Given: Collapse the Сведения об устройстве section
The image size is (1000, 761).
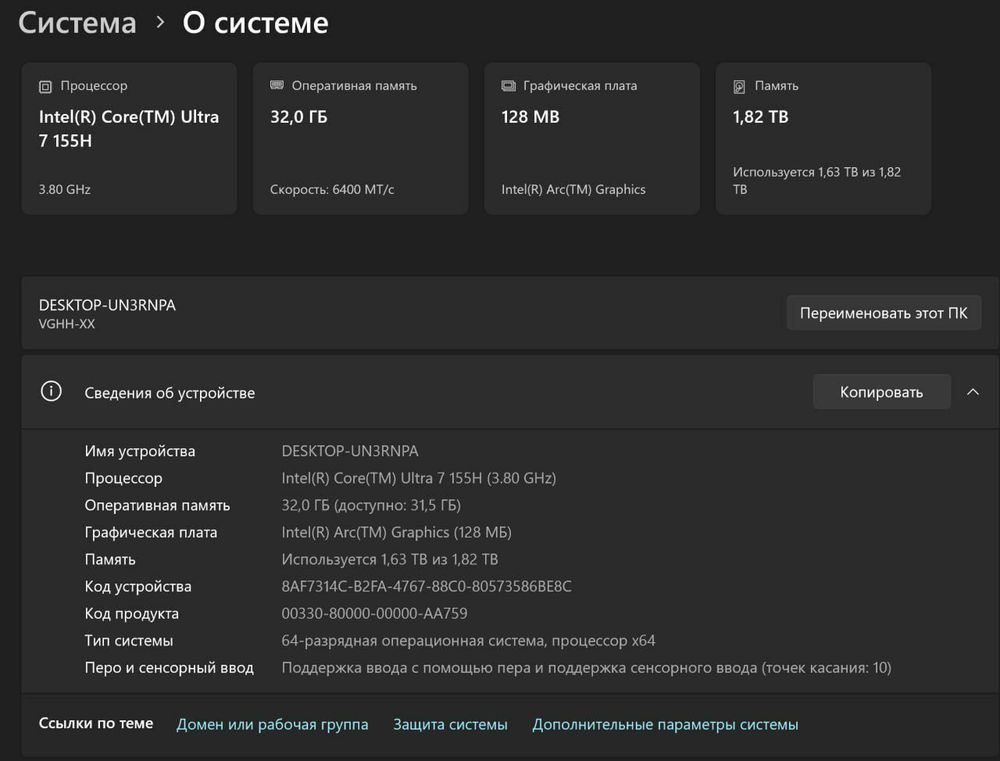Looking at the screenshot, I should tap(973, 392).
